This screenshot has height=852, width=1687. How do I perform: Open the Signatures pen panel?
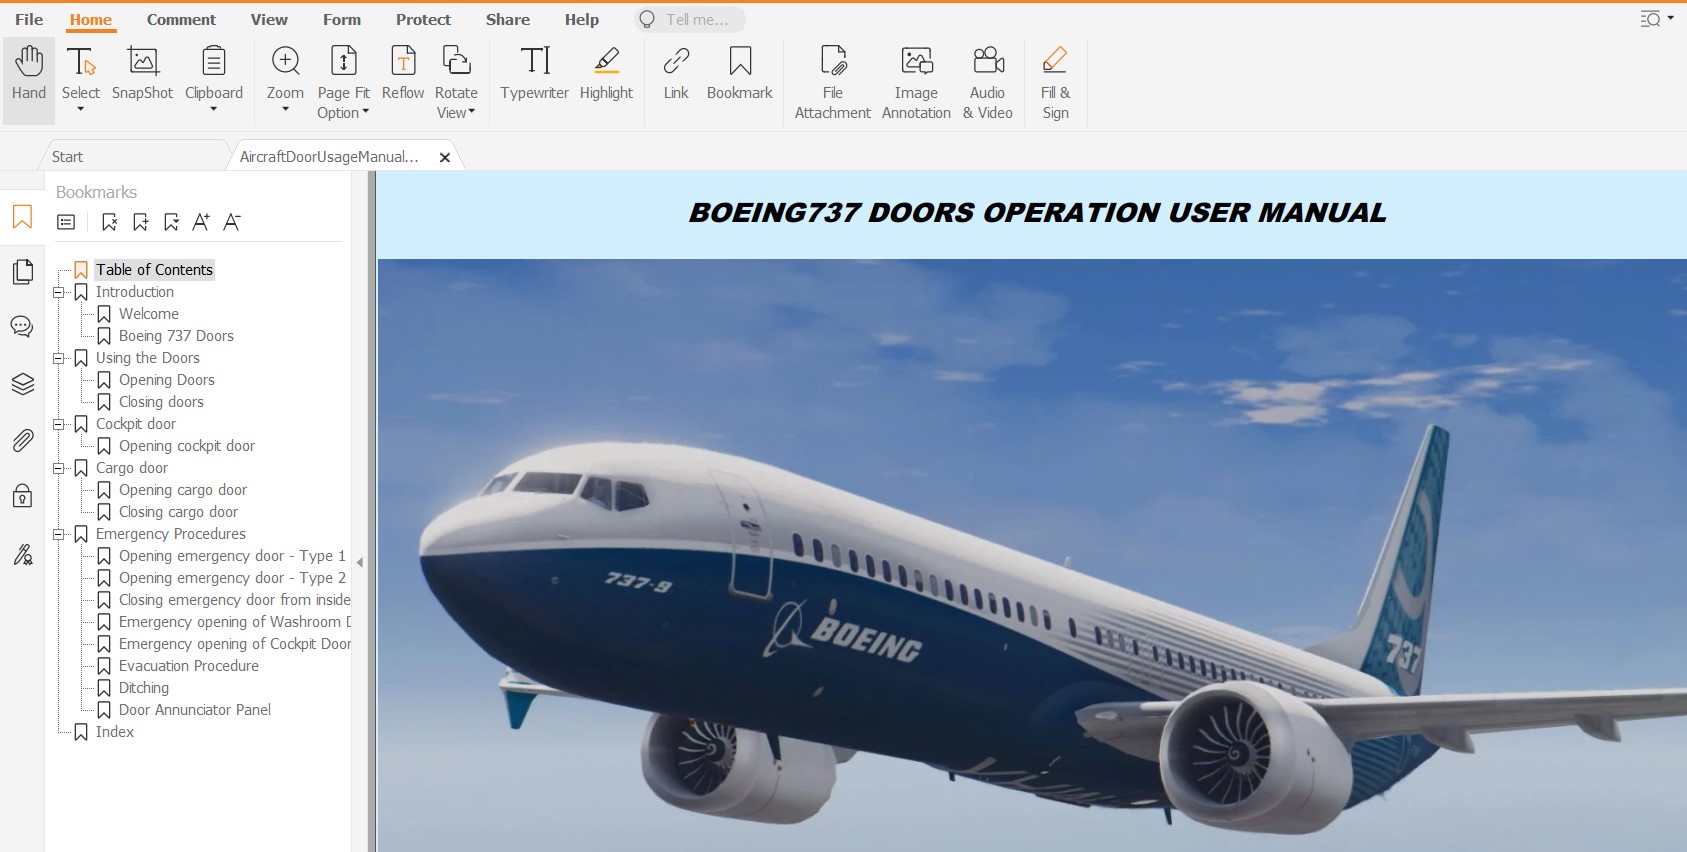coord(22,554)
